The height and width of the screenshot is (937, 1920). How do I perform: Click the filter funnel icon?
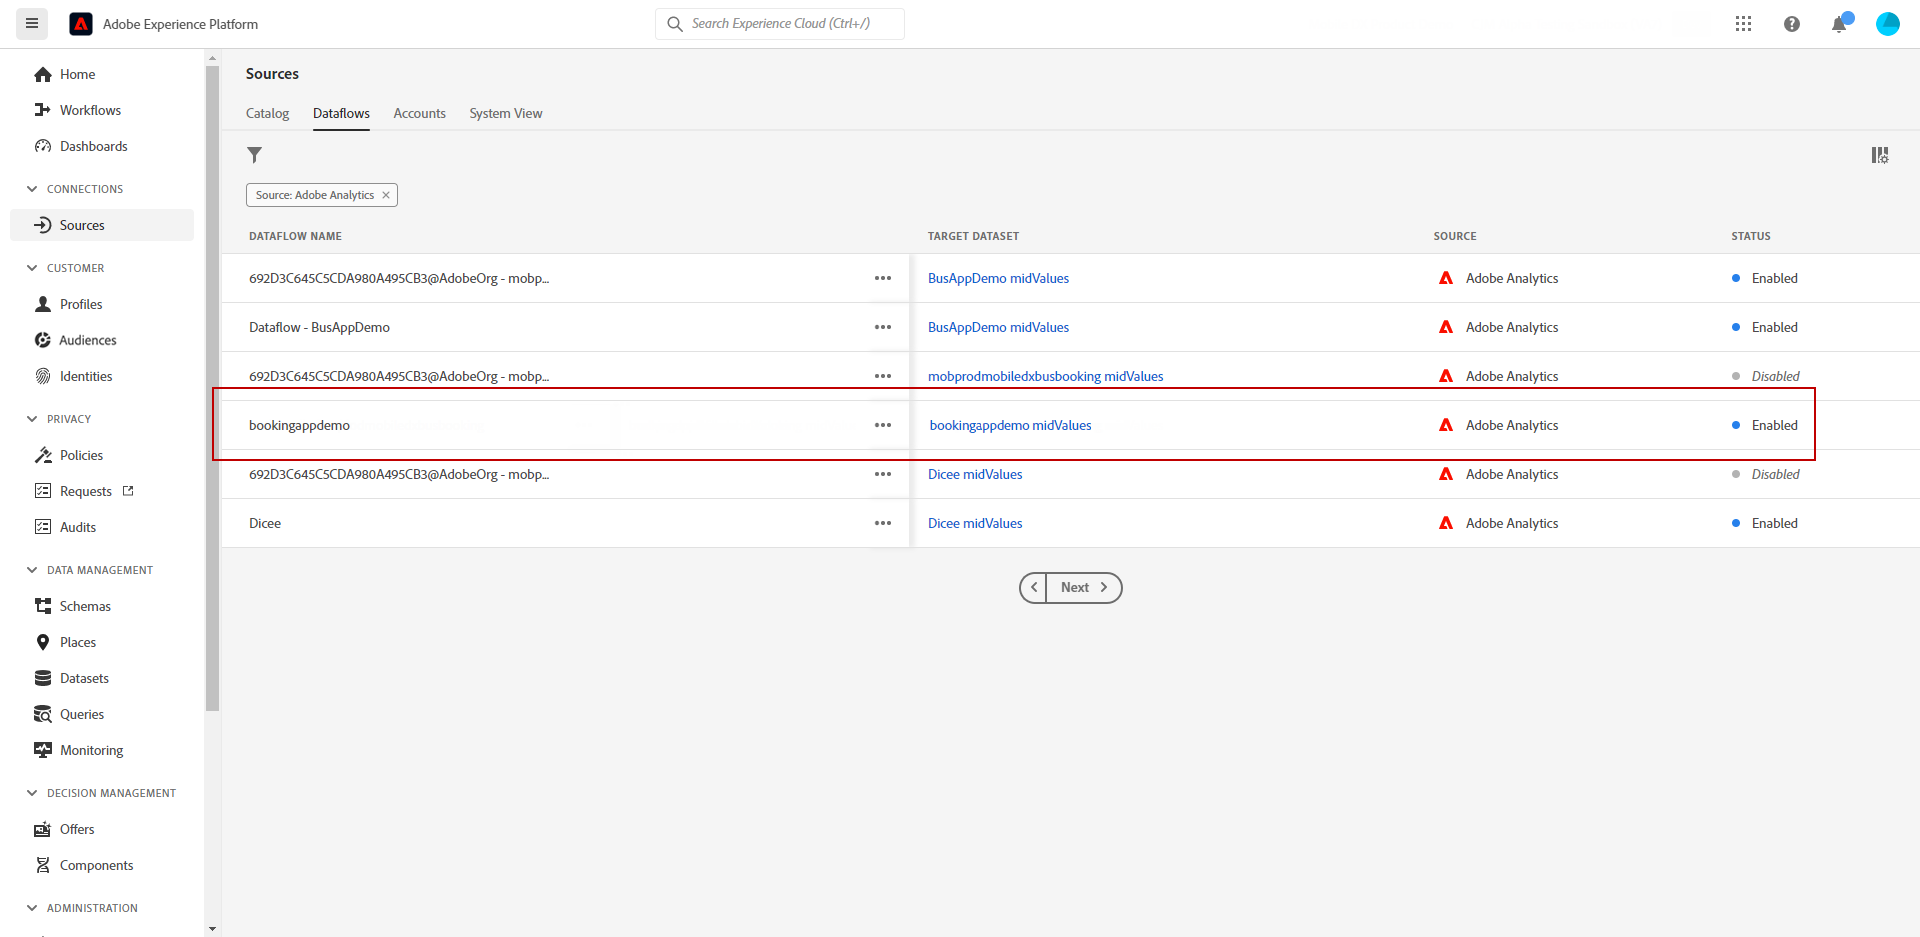click(255, 155)
